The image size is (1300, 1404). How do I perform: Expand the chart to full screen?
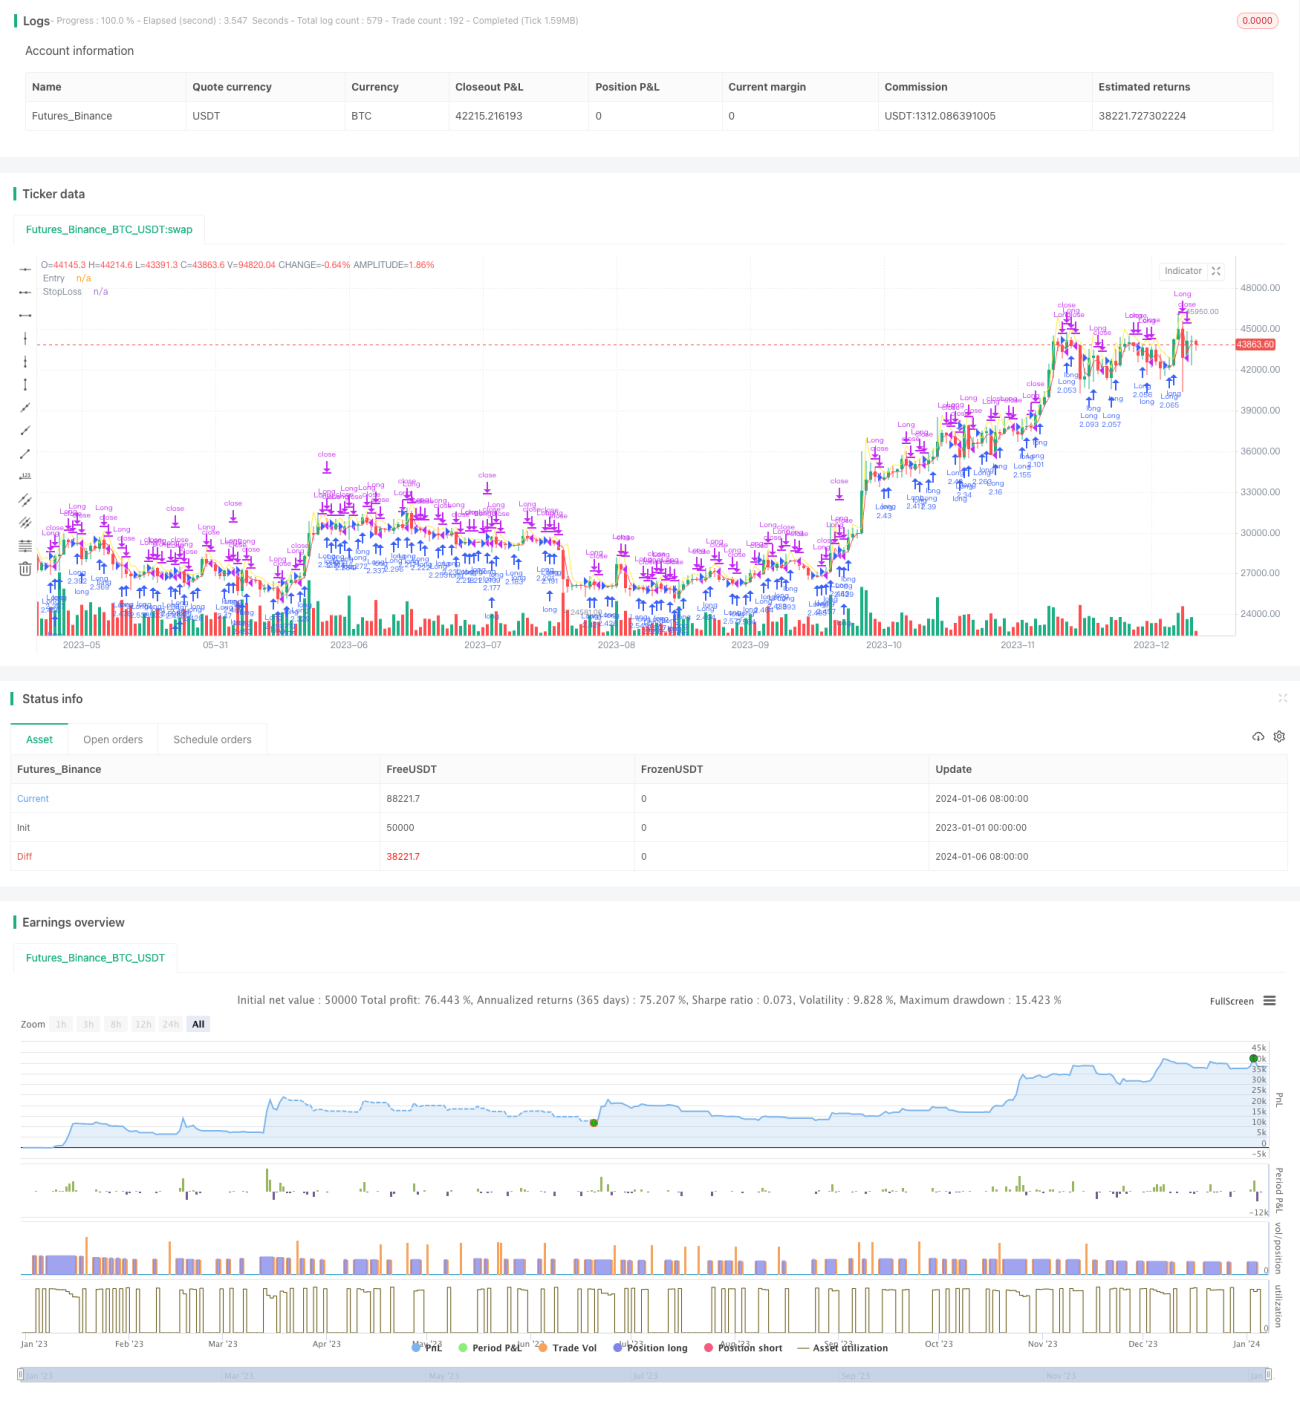pos(1216,271)
